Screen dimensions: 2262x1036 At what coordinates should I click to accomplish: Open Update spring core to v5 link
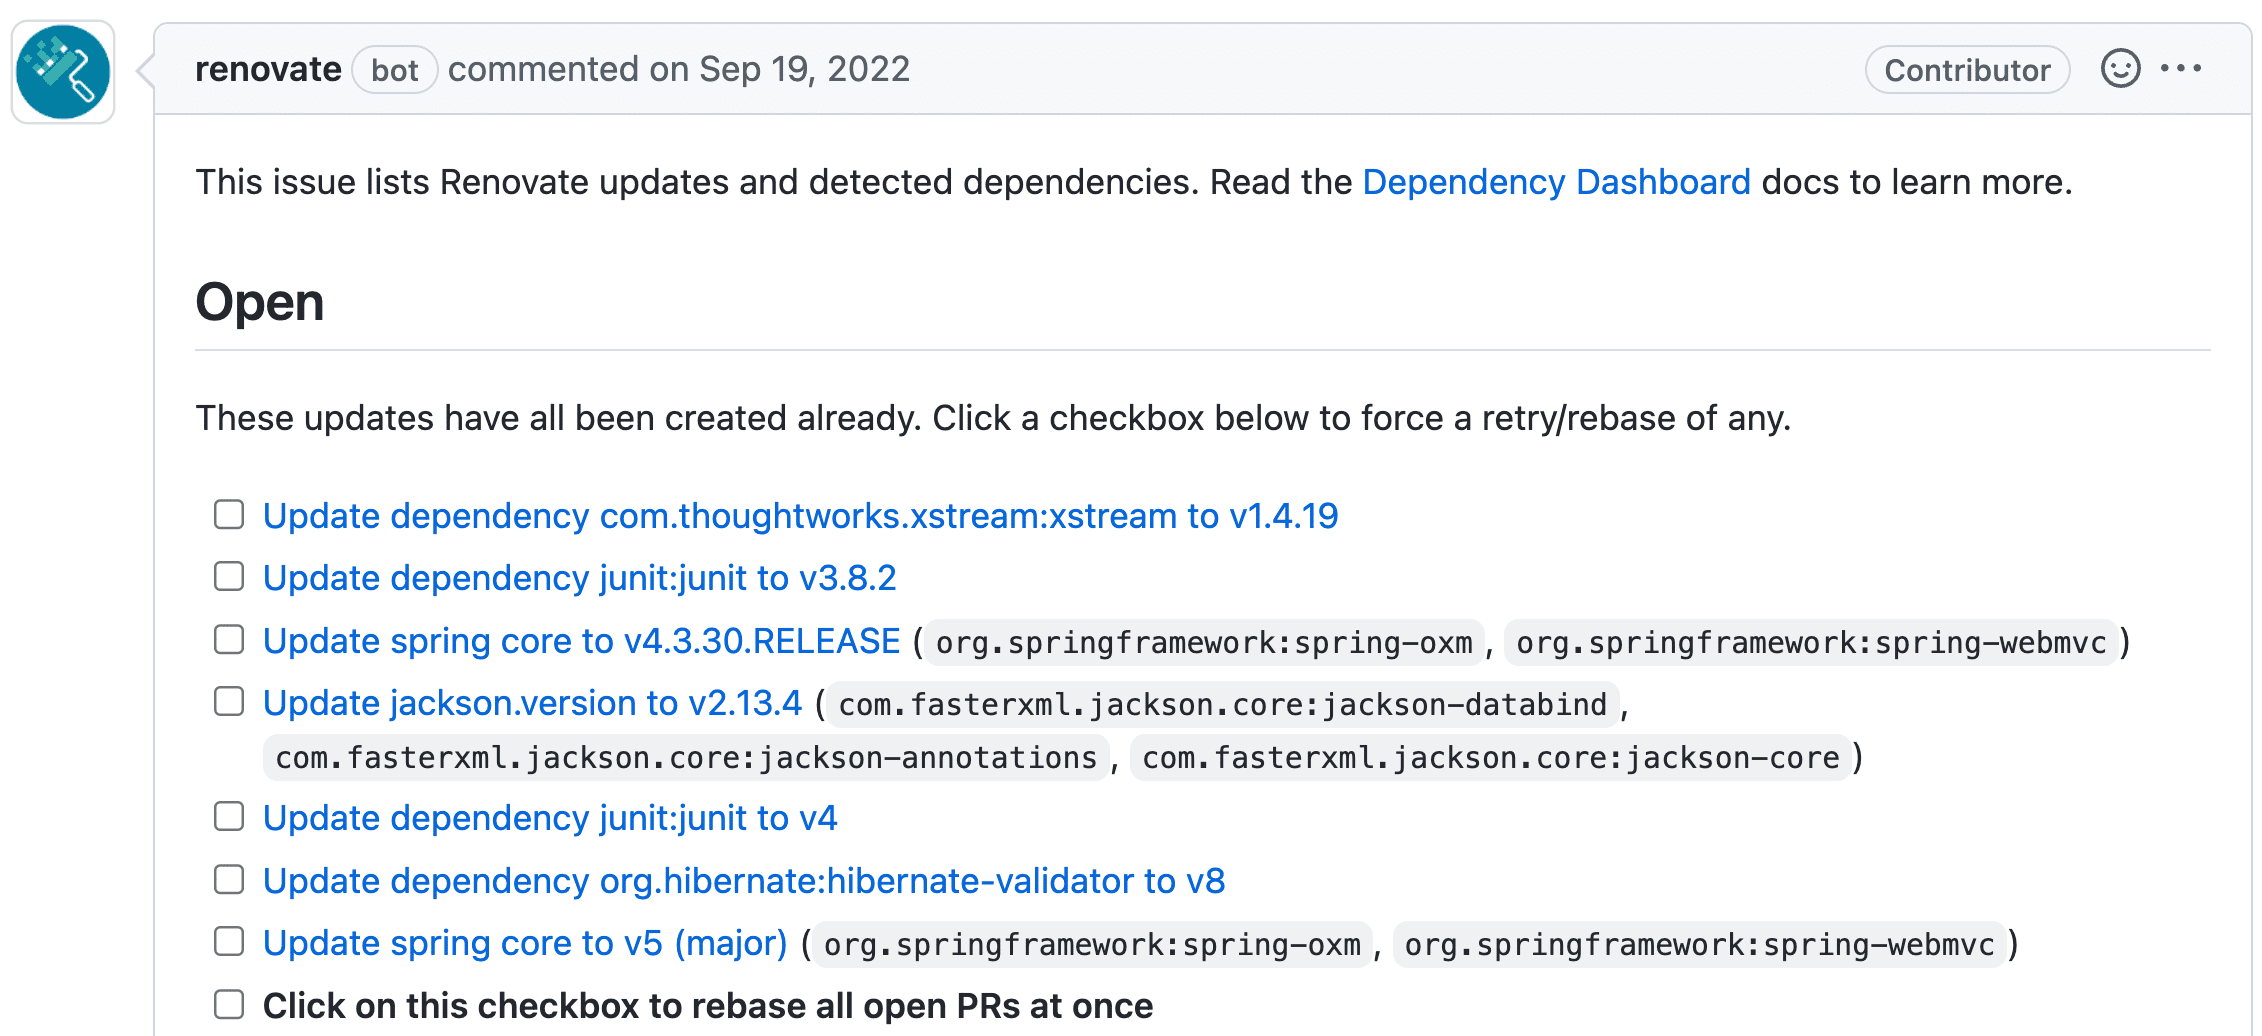pyautogui.click(x=525, y=943)
